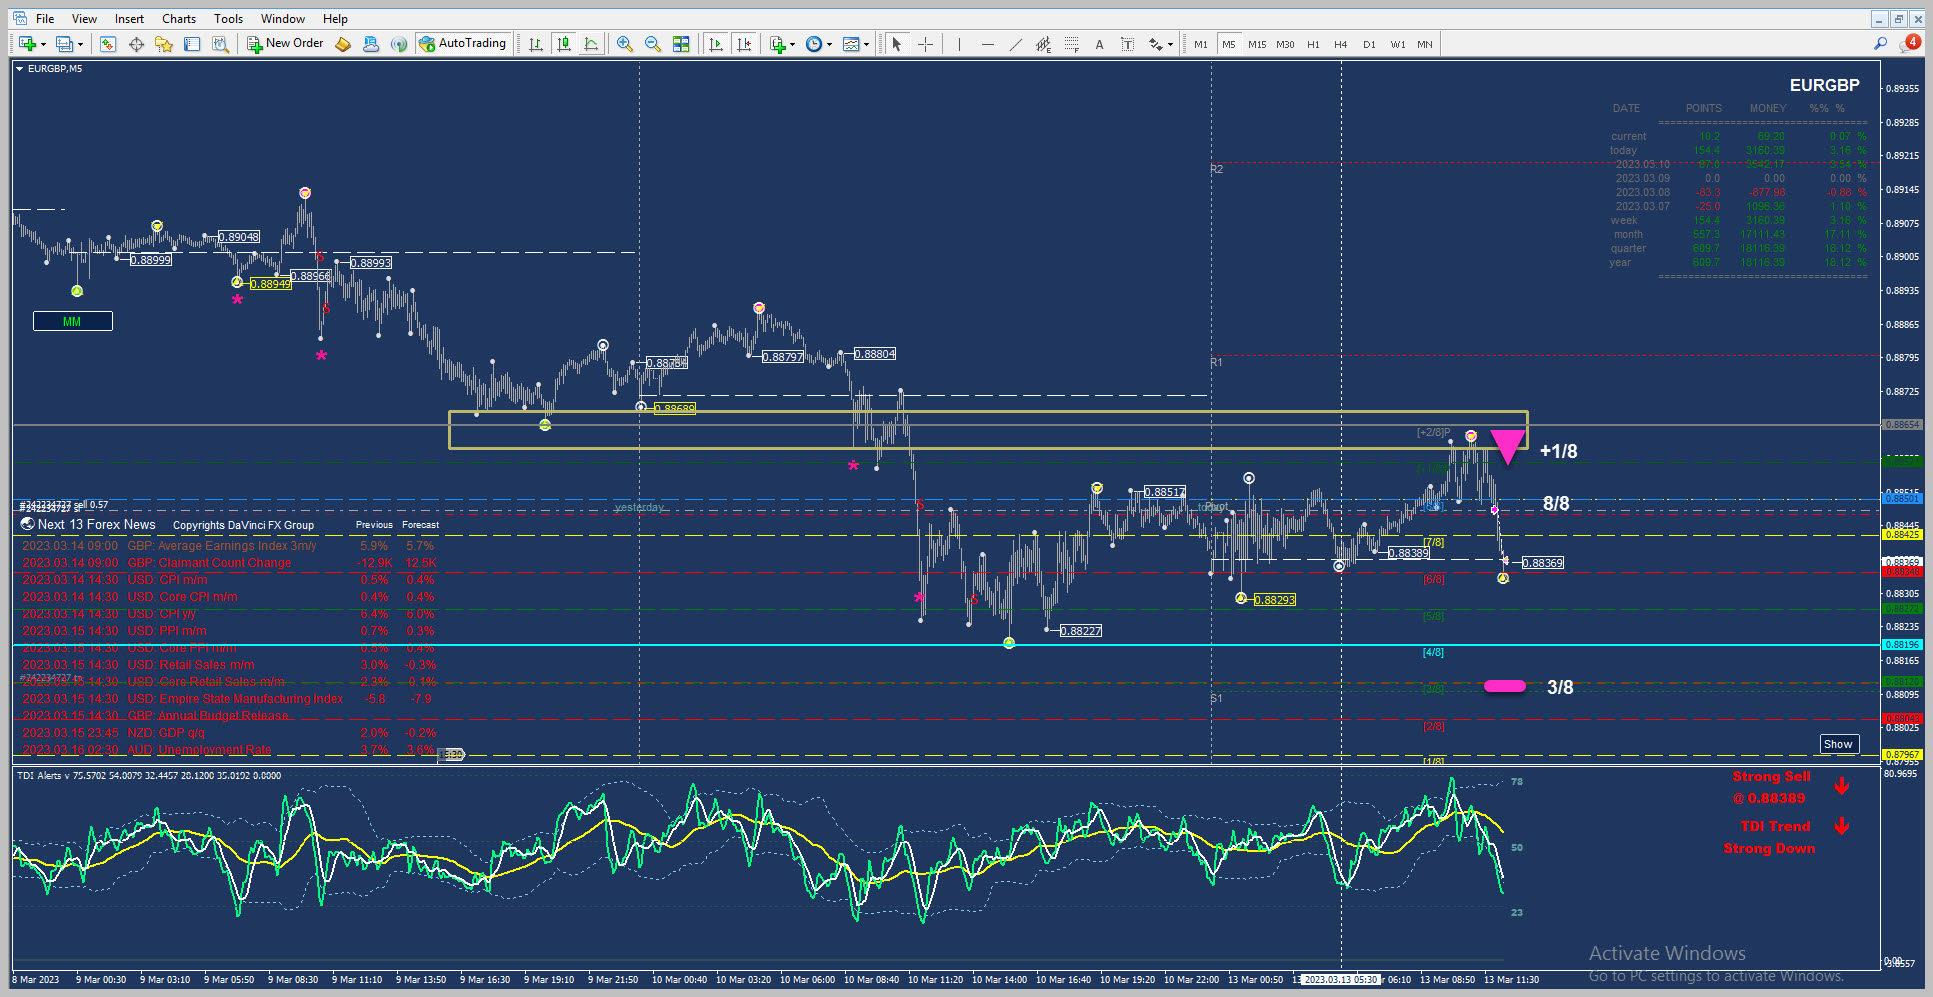Viewport: 1933px width, 997px height.
Task: Expand the Templates dropdown arrow
Action: (866, 44)
